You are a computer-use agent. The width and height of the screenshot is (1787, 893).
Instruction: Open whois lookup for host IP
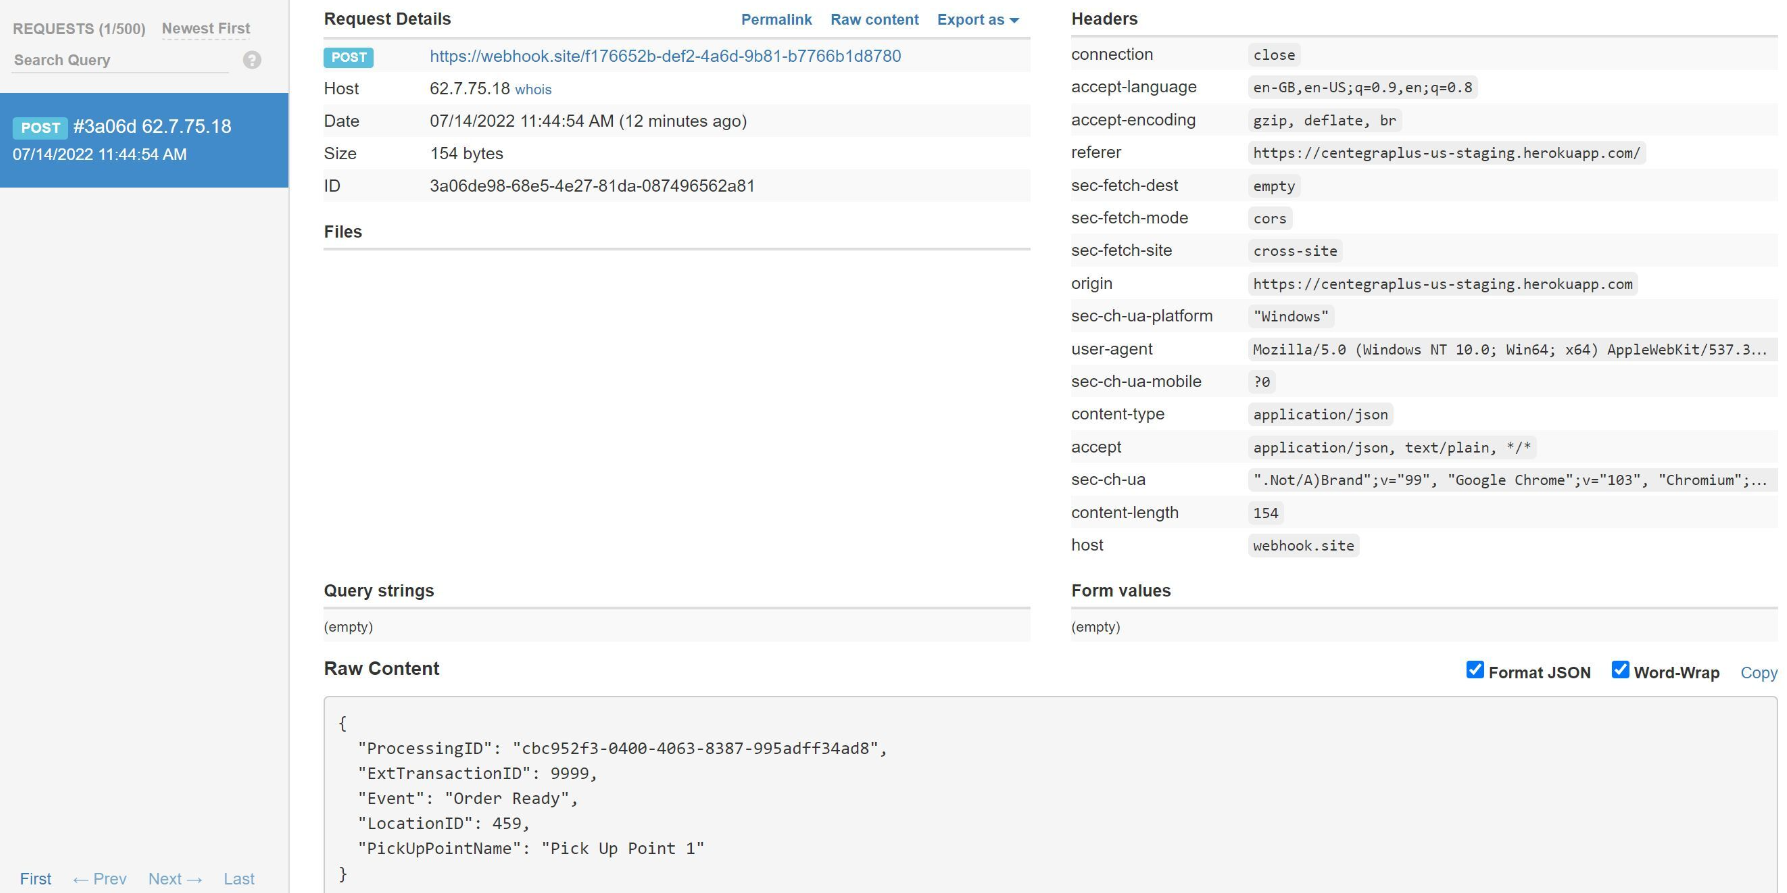pyautogui.click(x=533, y=90)
